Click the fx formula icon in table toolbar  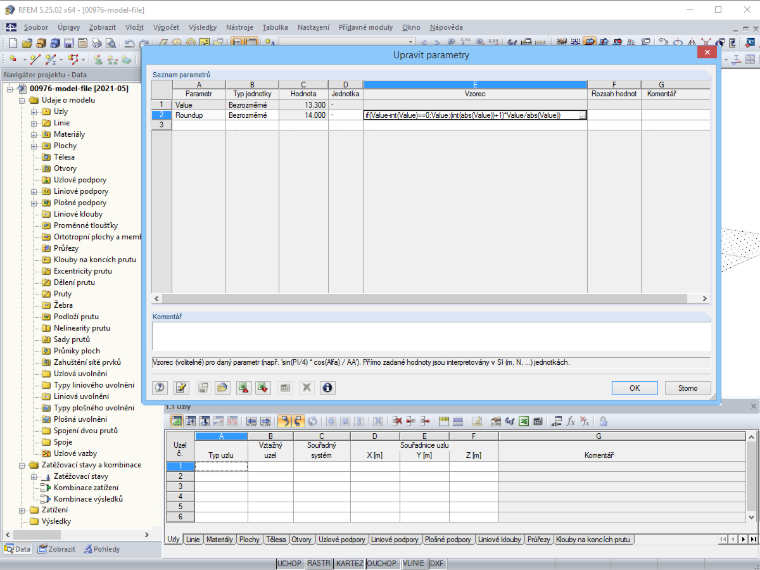tap(571, 421)
